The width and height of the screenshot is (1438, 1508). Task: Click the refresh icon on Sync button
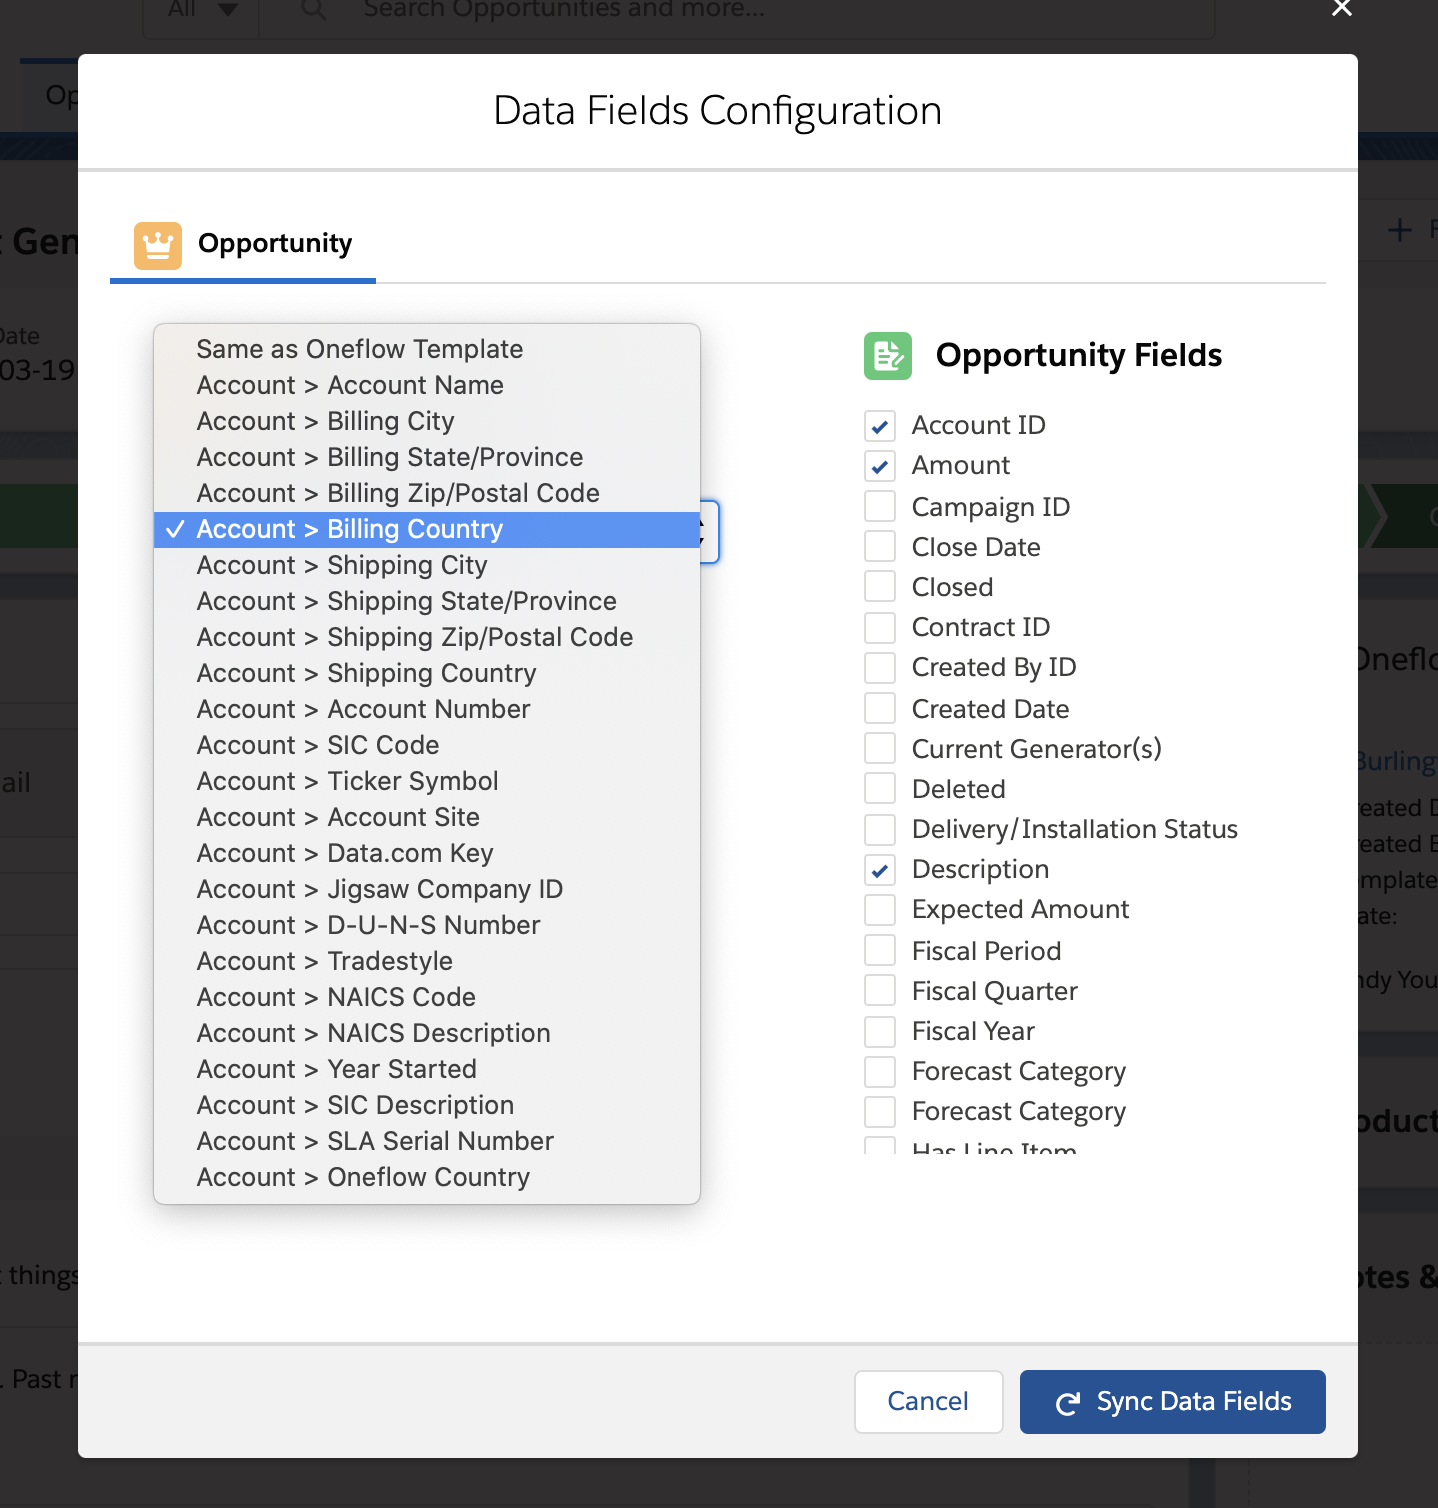(1068, 1403)
